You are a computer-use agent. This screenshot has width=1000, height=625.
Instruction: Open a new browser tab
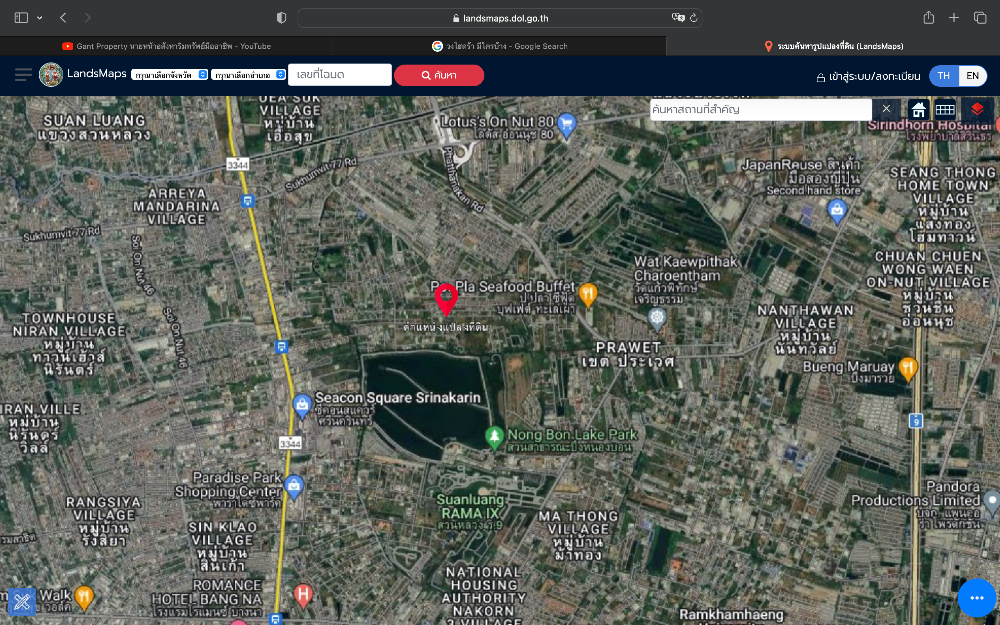tap(953, 18)
